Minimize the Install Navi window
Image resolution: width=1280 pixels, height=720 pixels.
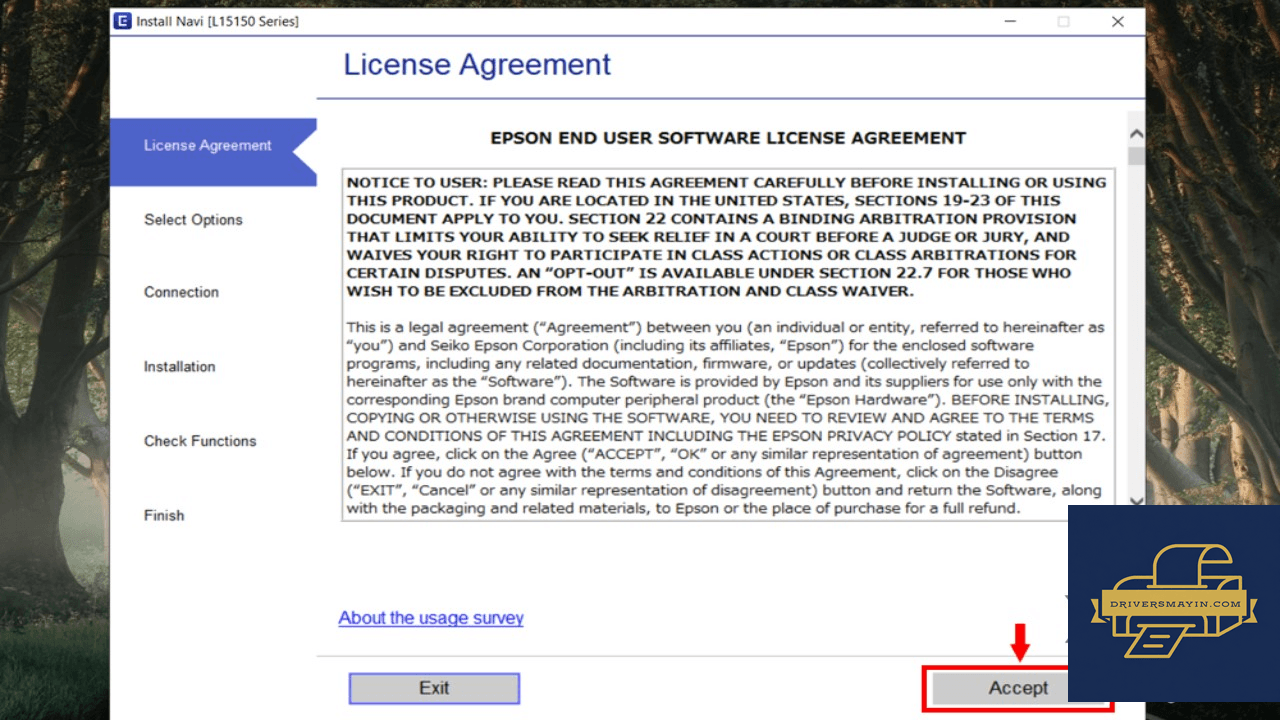(1009, 21)
